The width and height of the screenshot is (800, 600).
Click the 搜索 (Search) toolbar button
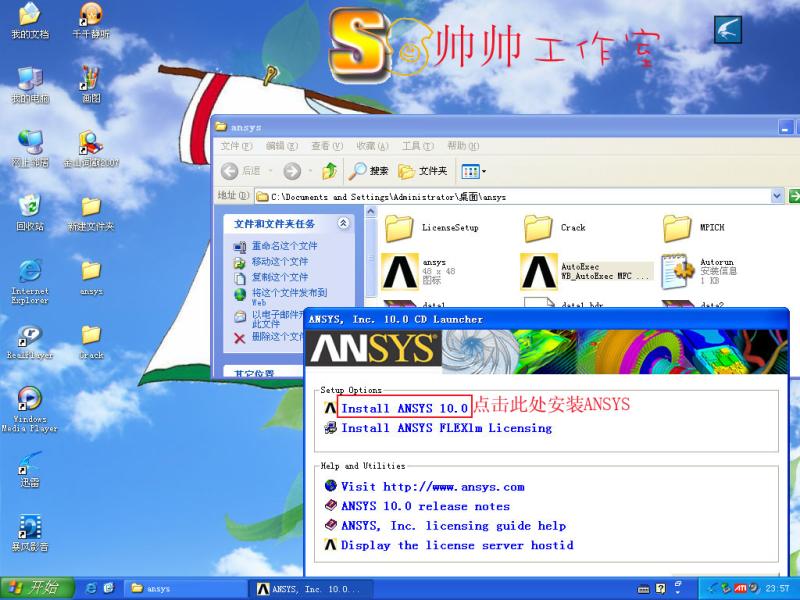click(368, 171)
